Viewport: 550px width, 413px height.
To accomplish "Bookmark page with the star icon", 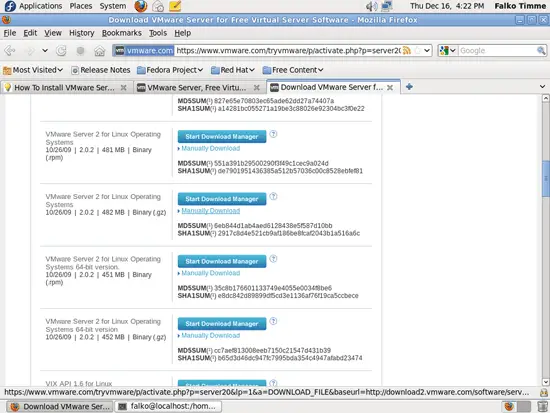I will pos(417,51).
